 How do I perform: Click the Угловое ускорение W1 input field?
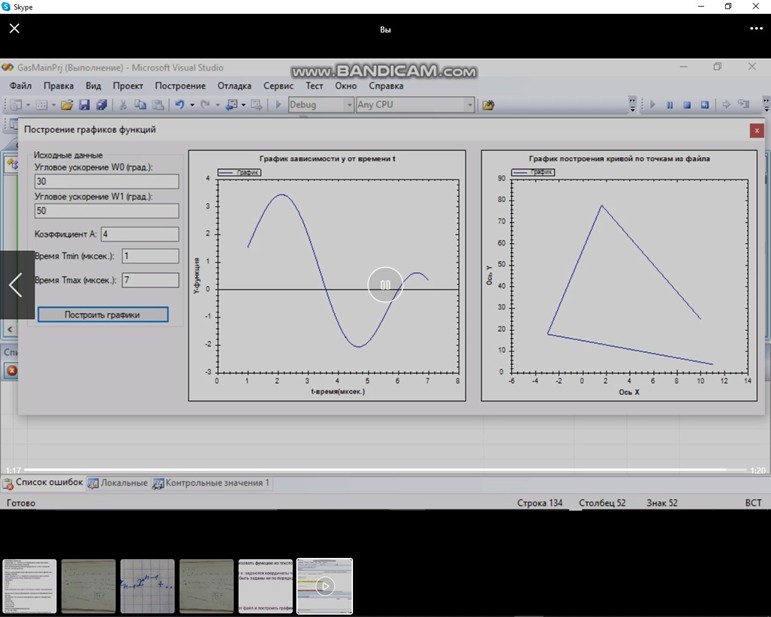(107, 211)
